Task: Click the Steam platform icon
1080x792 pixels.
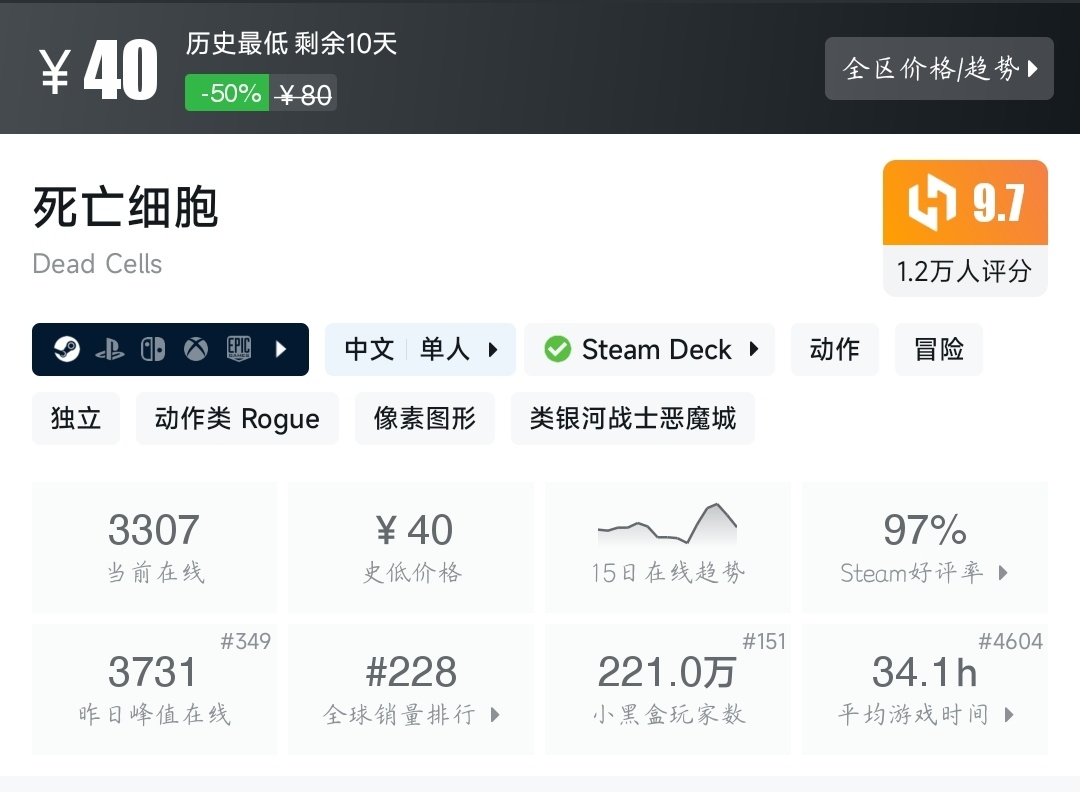Action: [67, 349]
